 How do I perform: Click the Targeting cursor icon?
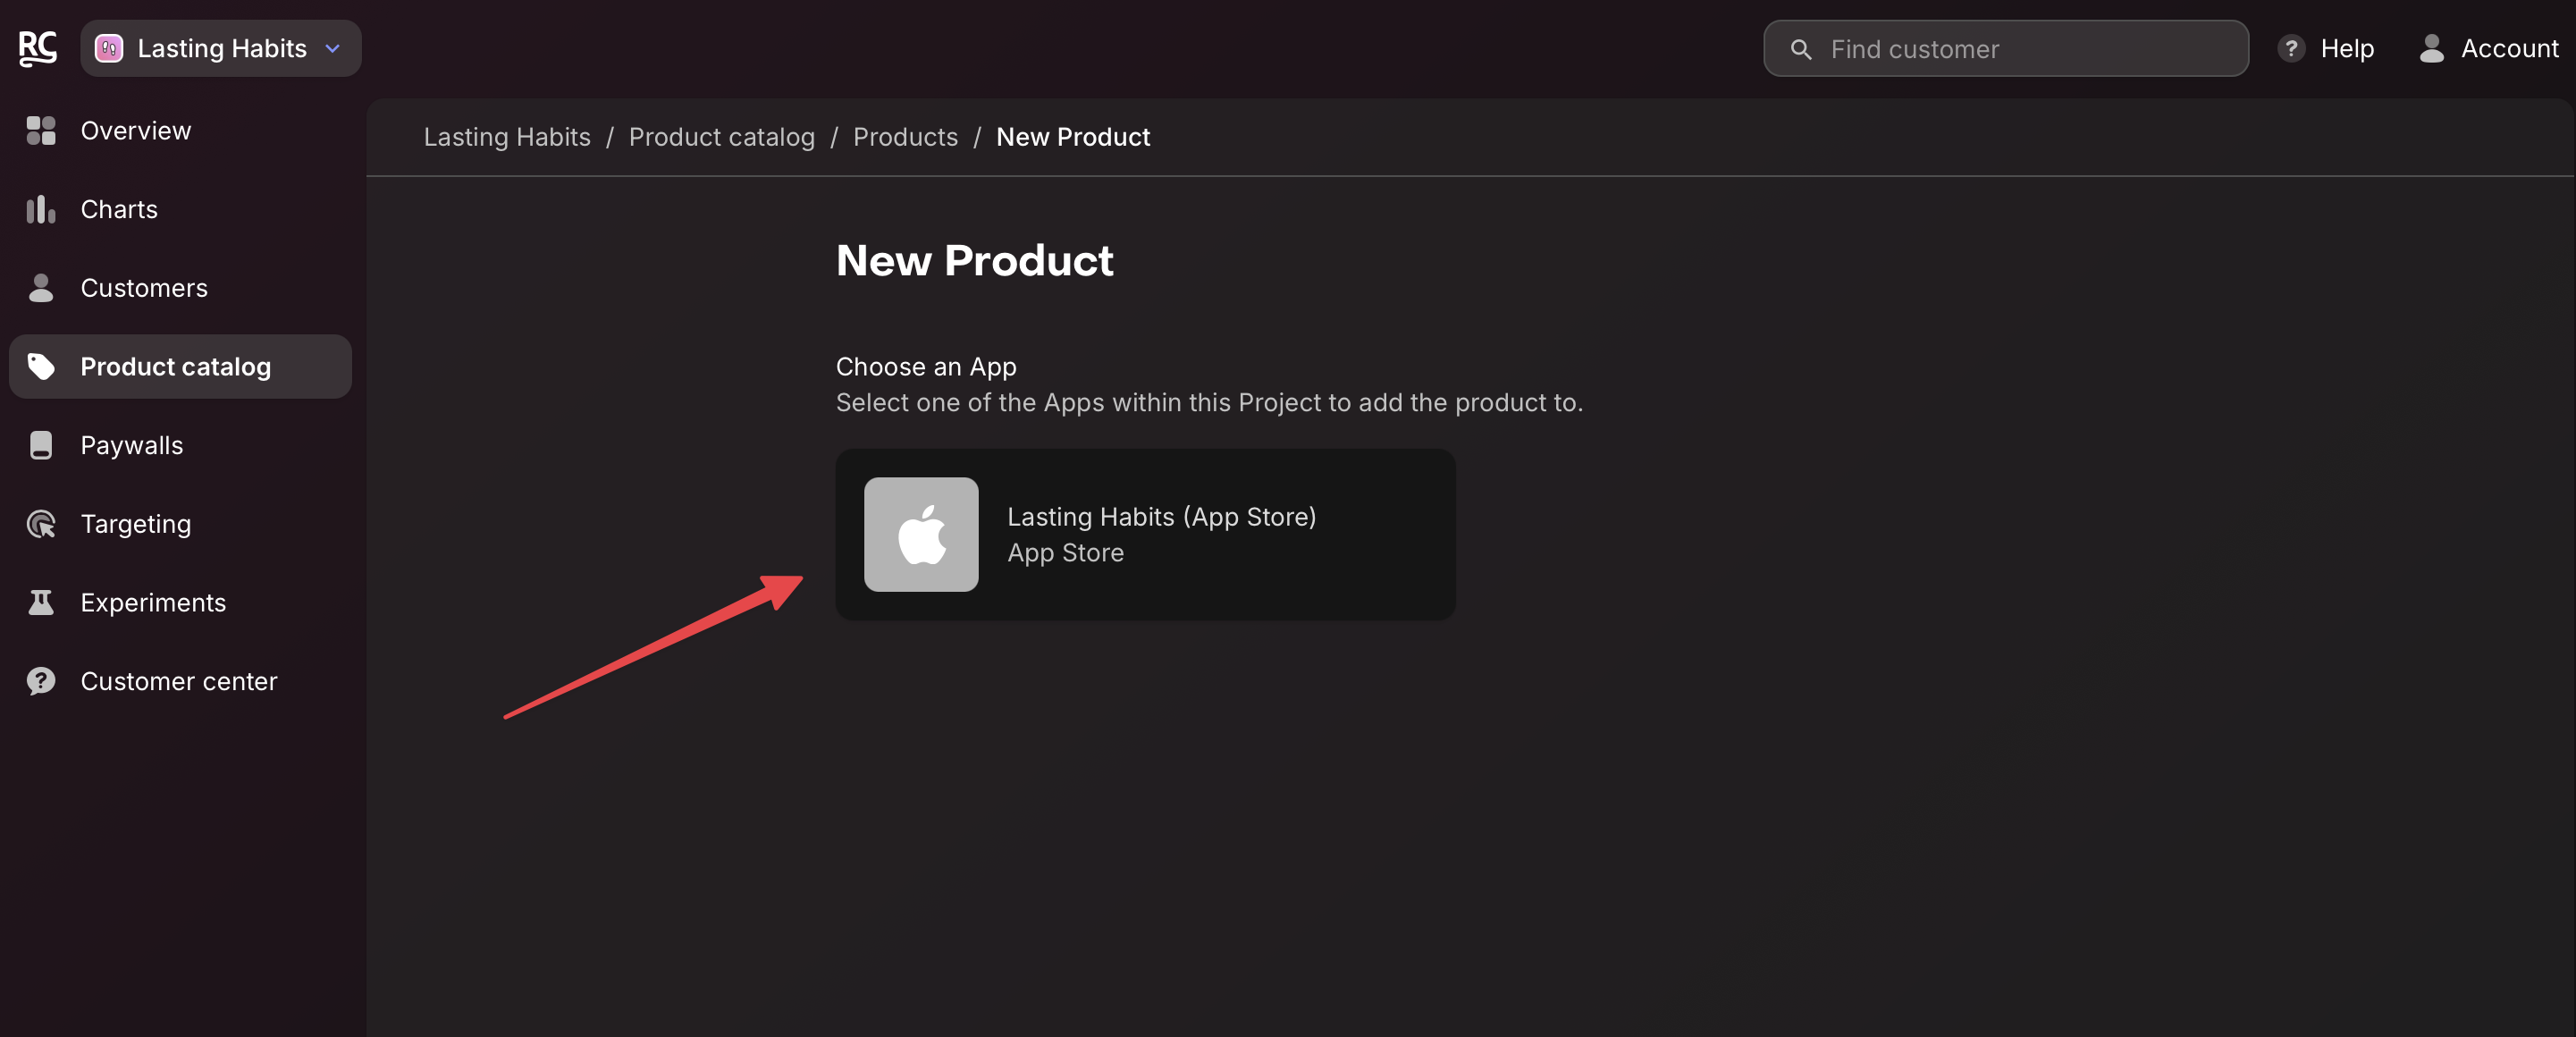pos(41,524)
